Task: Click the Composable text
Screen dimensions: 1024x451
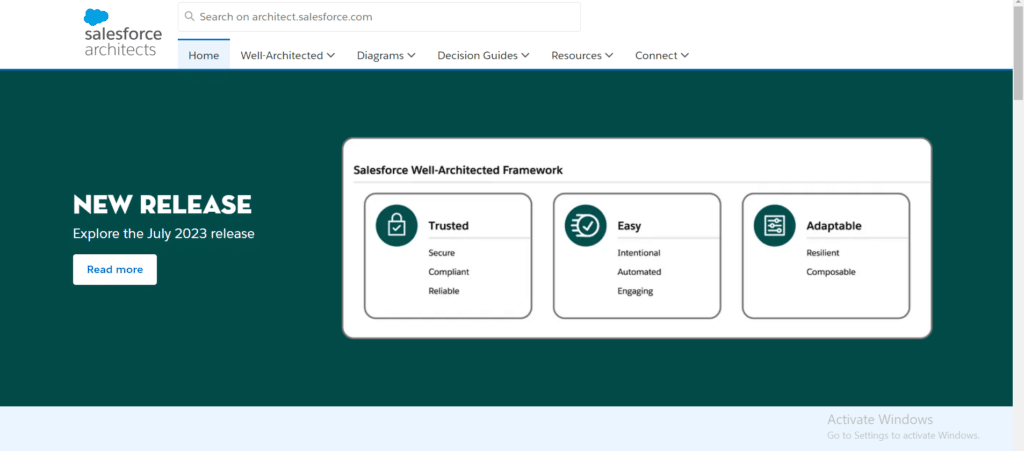Action: 831,272
